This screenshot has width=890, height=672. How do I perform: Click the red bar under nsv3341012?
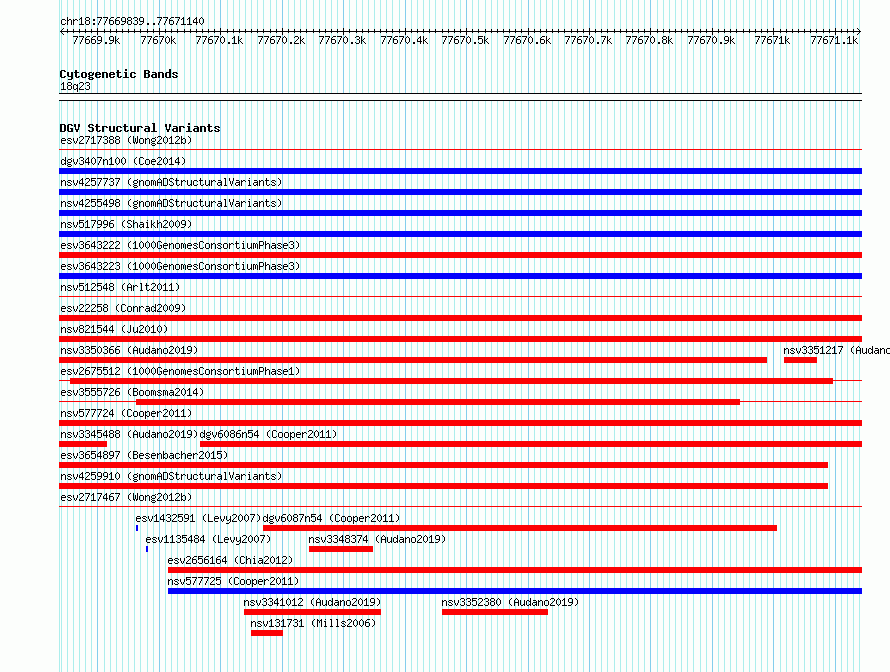(x=312, y=612)
